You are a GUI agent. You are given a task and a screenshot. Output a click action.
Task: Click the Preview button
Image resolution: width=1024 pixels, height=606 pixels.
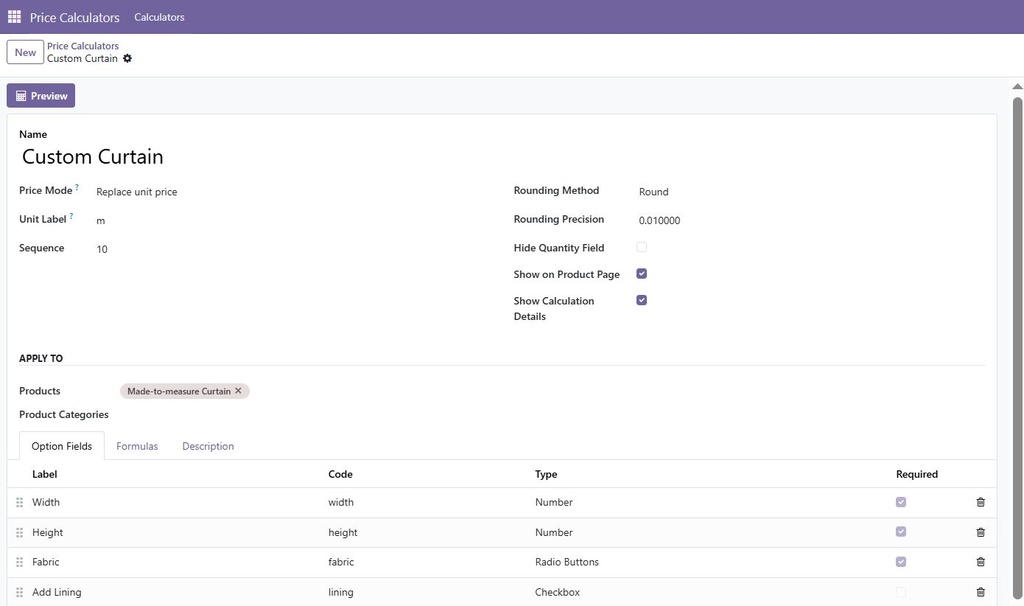41,96
